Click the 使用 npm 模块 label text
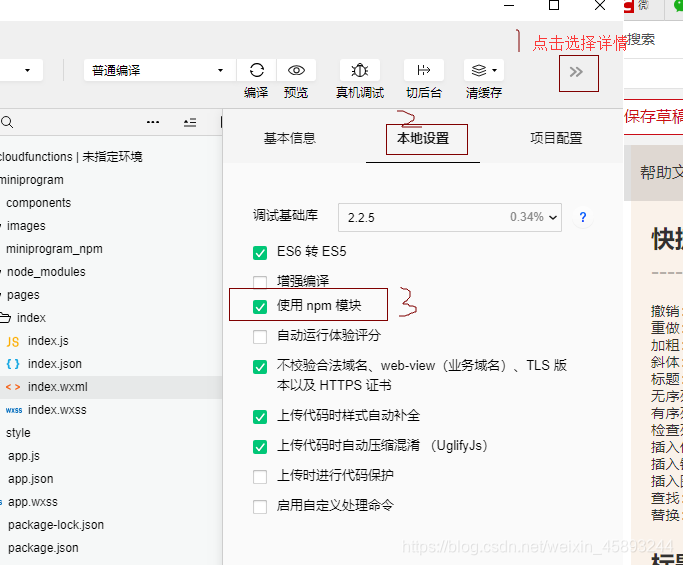683x565 pixels. [319, 305]
